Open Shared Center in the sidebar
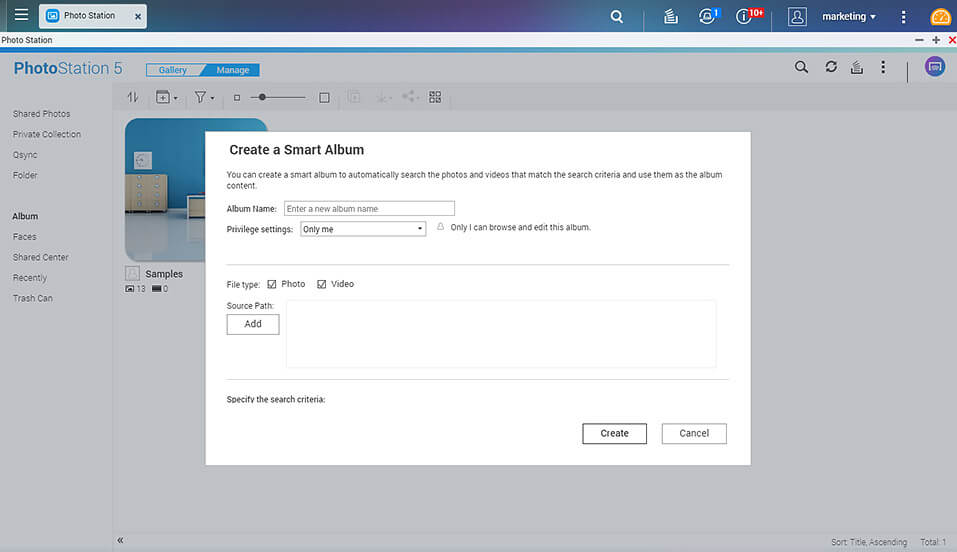The image size is (957, 552). (x=40, y=257)
